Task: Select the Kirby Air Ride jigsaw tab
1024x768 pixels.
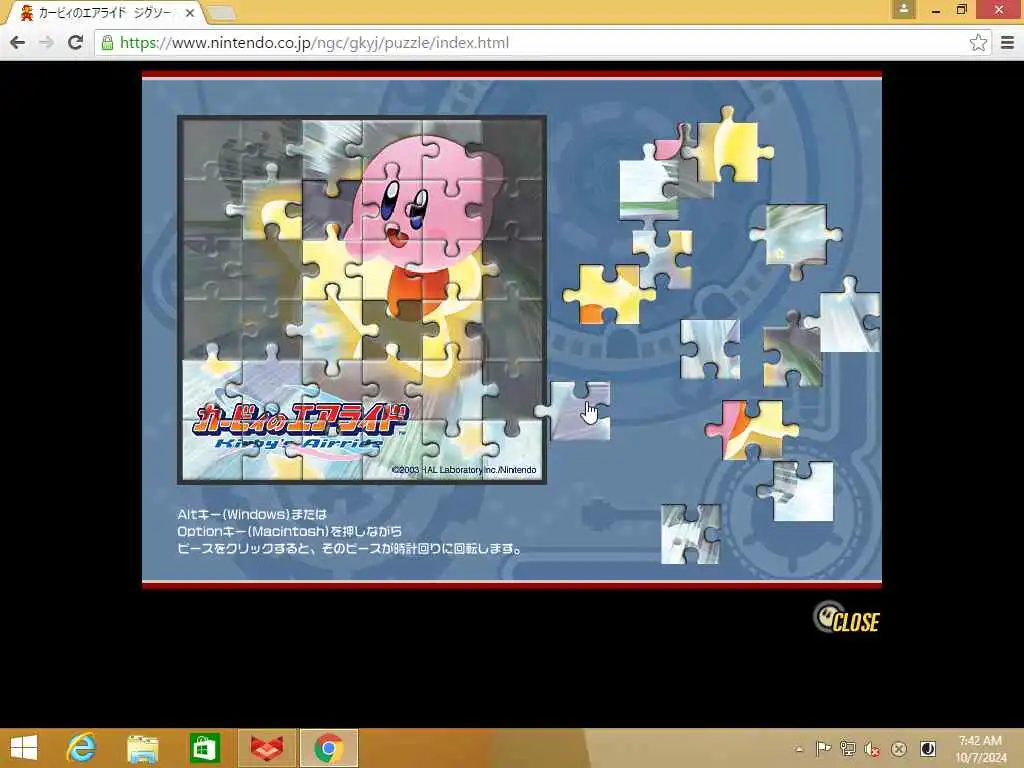Action: coord(106,12)
